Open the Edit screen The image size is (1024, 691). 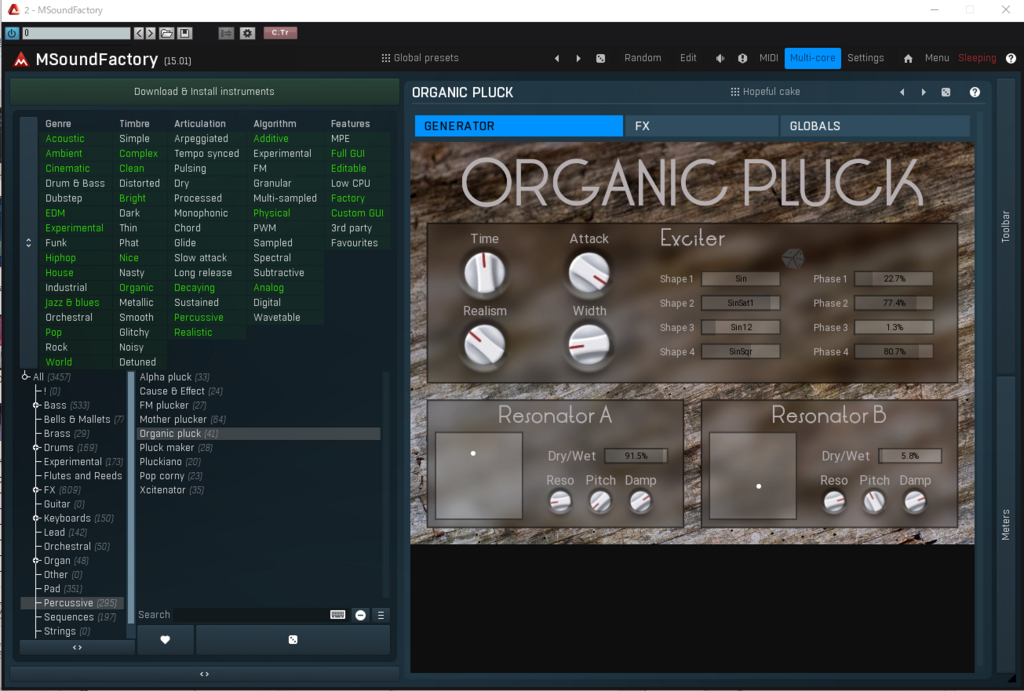click(688, 58)
